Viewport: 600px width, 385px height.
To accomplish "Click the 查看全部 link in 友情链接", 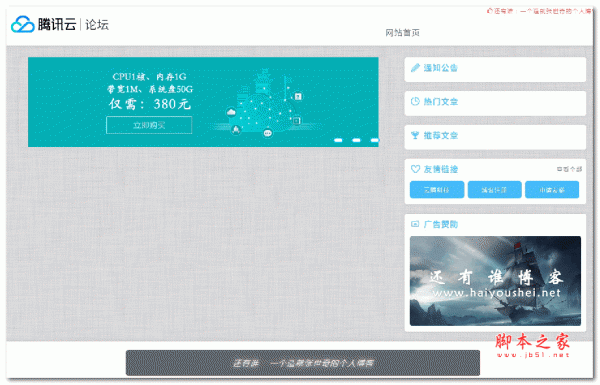I will 569,169.
